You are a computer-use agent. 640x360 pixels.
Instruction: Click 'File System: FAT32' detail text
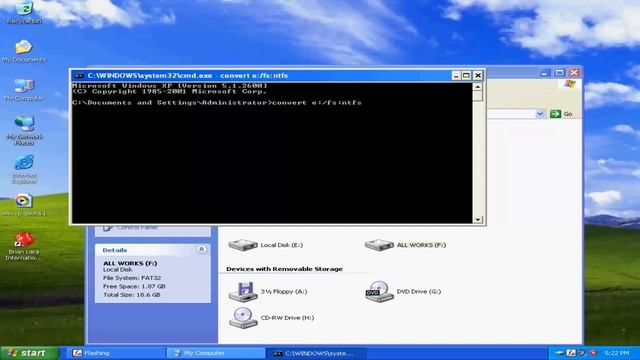pos(132,278)
